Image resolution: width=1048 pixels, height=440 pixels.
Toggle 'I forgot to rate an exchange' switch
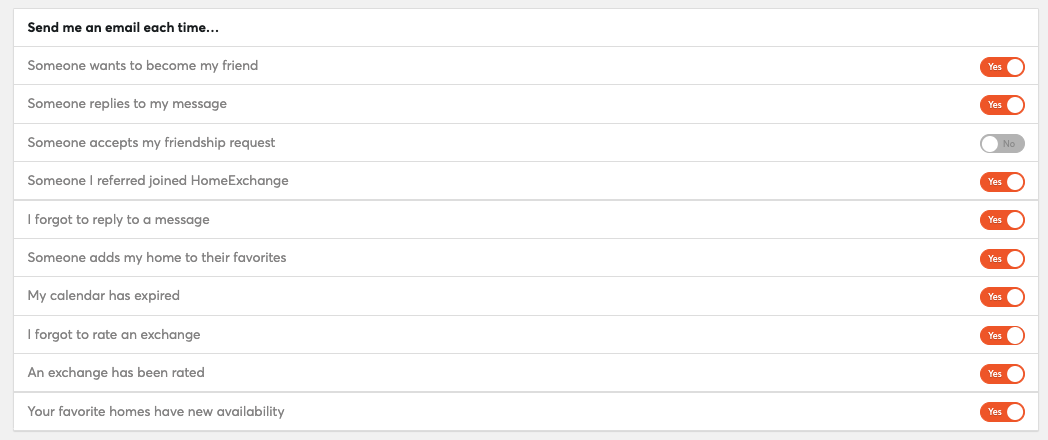point(1002,335)
